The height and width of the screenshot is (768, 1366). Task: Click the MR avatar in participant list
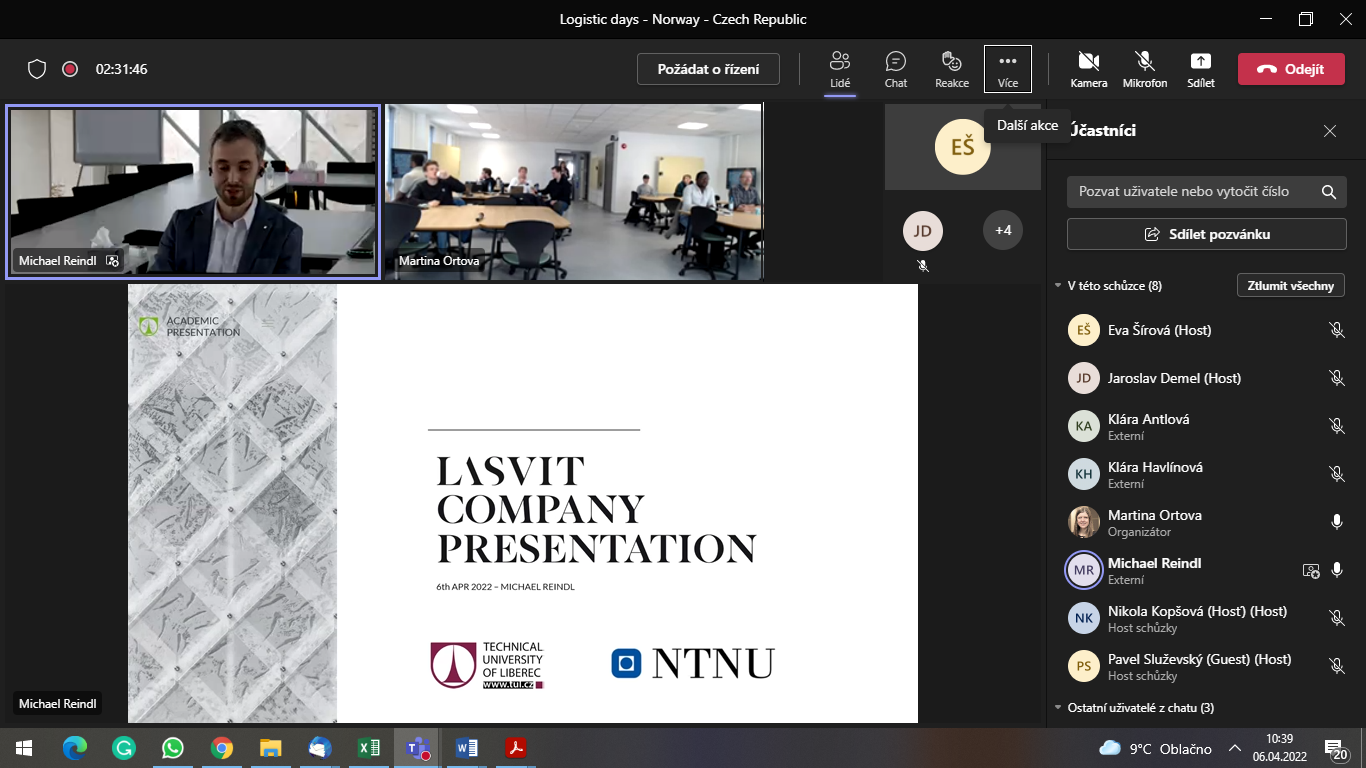(1084, 570)
